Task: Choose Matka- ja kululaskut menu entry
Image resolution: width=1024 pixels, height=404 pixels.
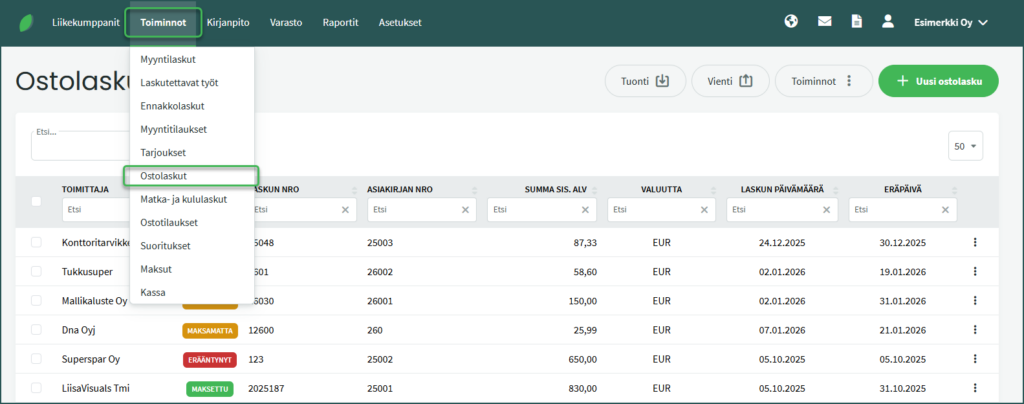Action: (x=184, y=199)
